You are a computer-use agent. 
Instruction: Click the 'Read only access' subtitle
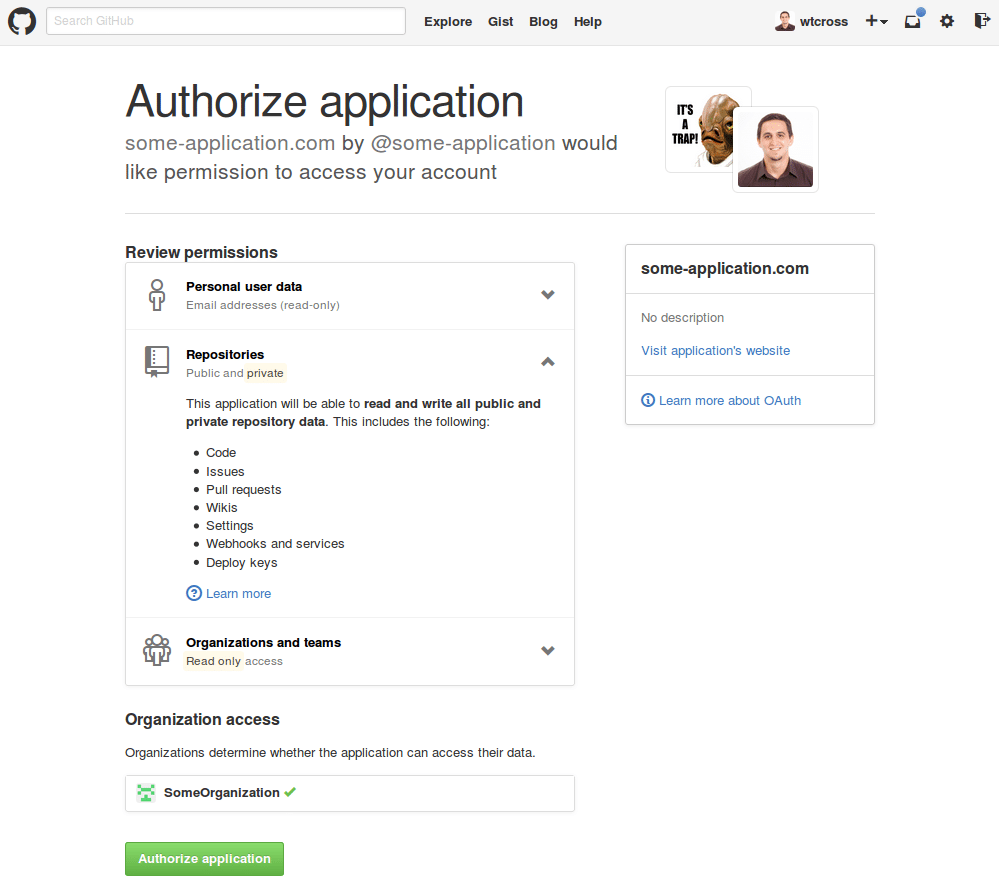[234, 661]
